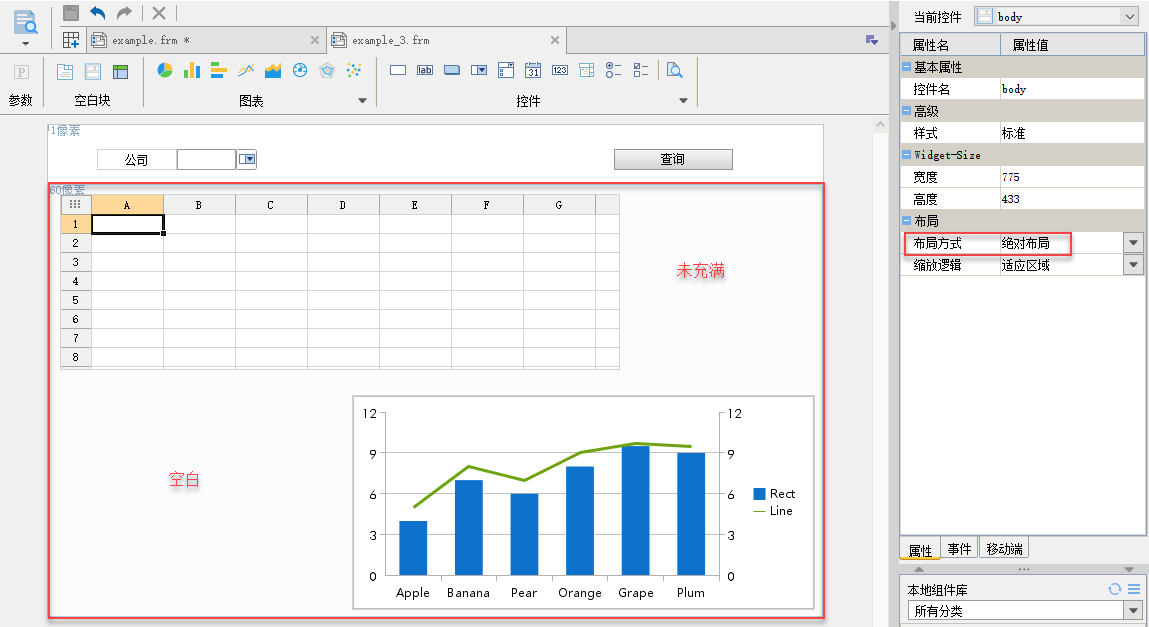
Task: Edit the 控件名 body value
Action: [x=1071, y=89]
